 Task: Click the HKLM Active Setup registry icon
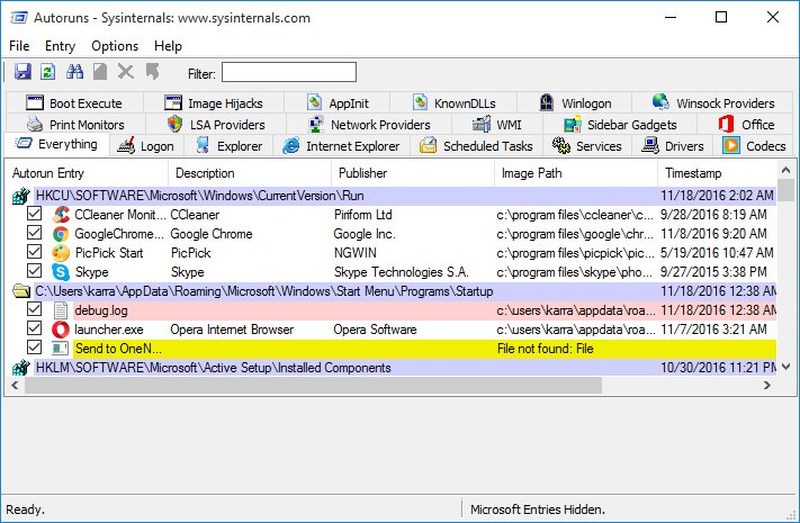pos(21,368)
